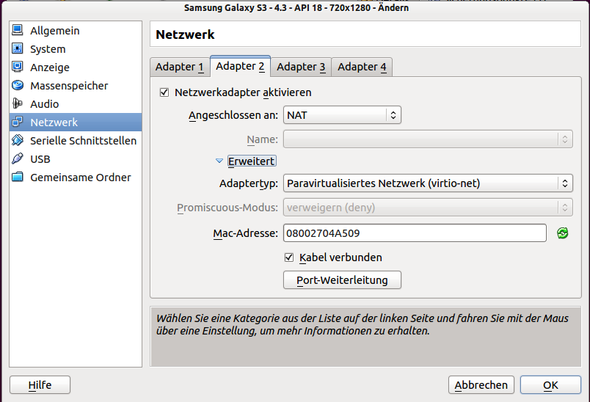Viewport: 590px width, 402px height.
Task: Click the Allgemein monitor icon
Action: coord(17,30)
